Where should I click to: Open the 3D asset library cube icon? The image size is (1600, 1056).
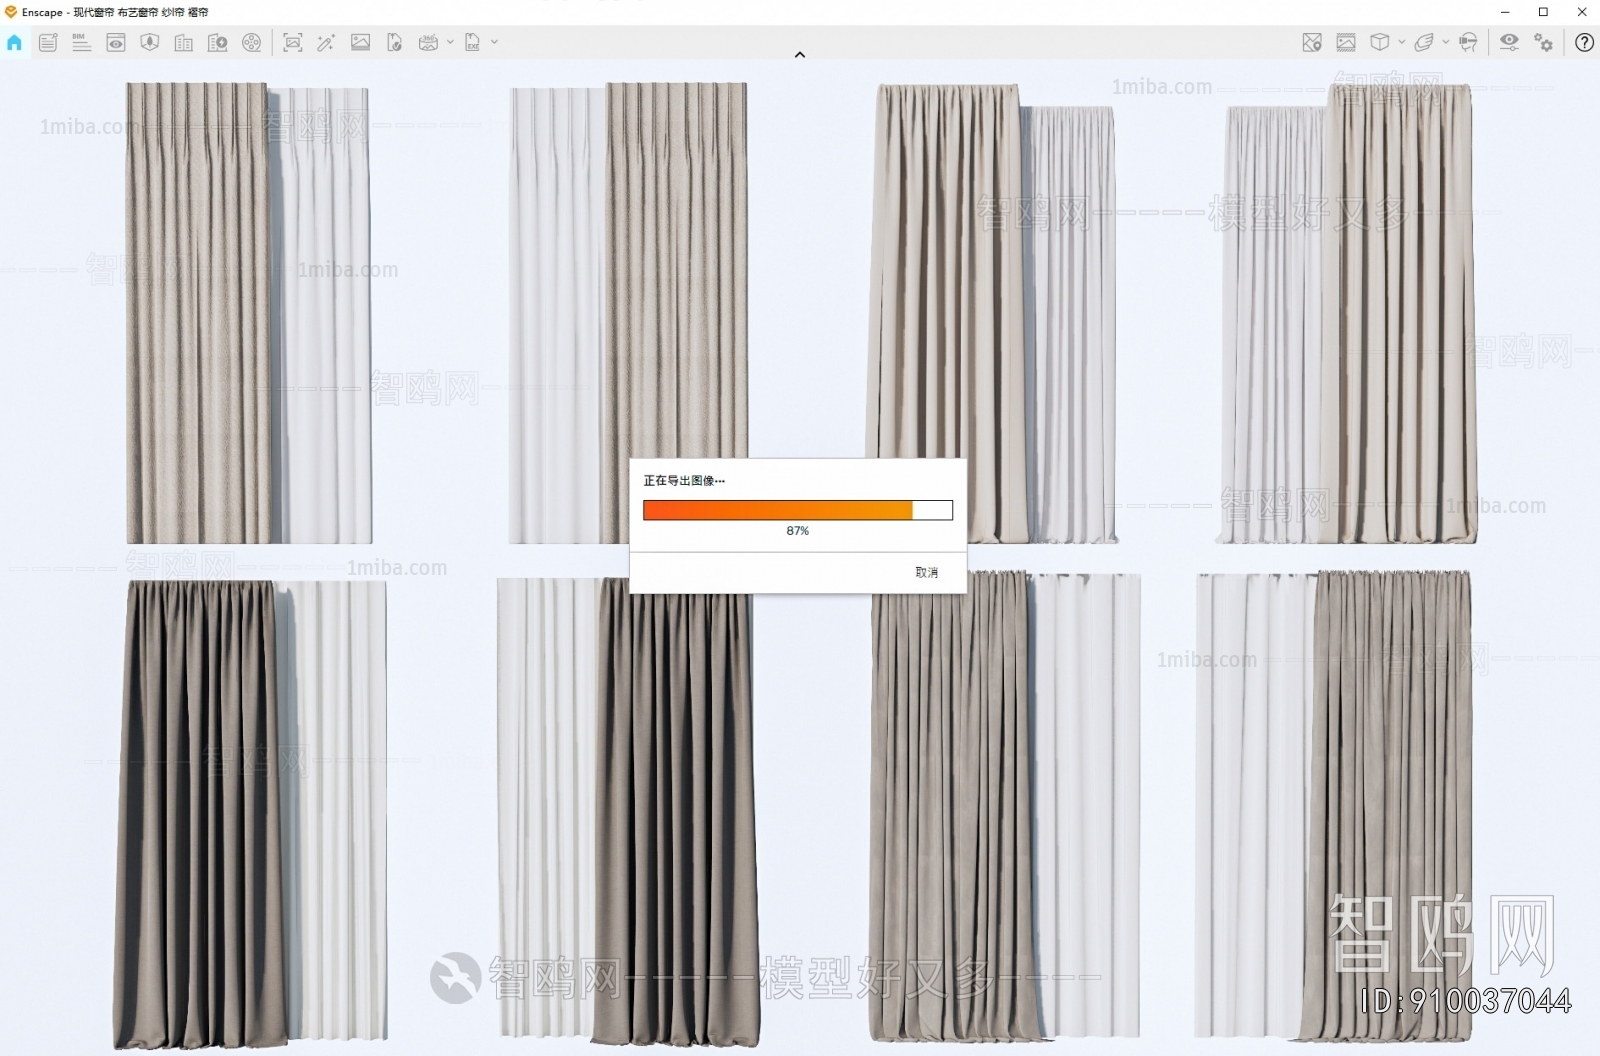(x=1379, y=43)
